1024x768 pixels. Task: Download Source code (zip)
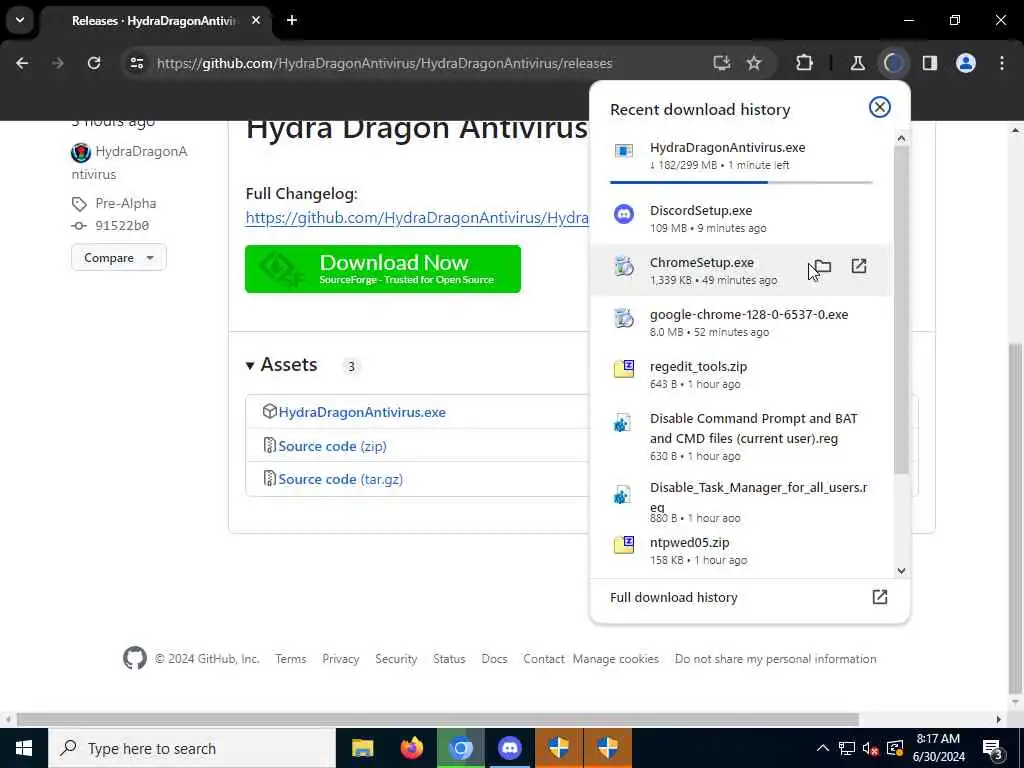click(332, 446)
